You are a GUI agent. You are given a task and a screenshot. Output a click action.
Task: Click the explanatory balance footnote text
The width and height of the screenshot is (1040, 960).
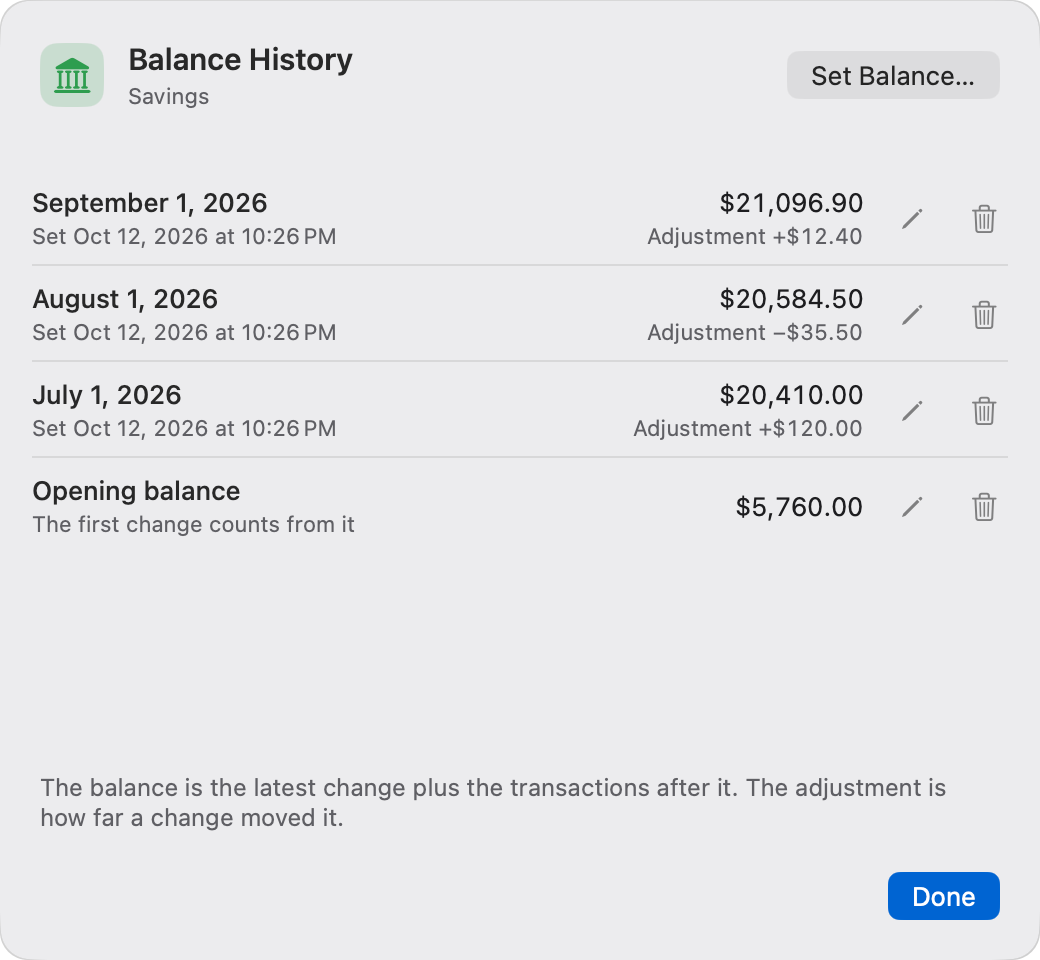tap(493, 803)
